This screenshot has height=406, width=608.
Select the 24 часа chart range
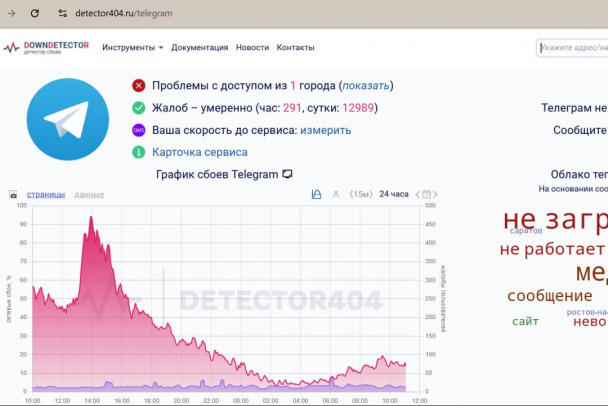394,194
